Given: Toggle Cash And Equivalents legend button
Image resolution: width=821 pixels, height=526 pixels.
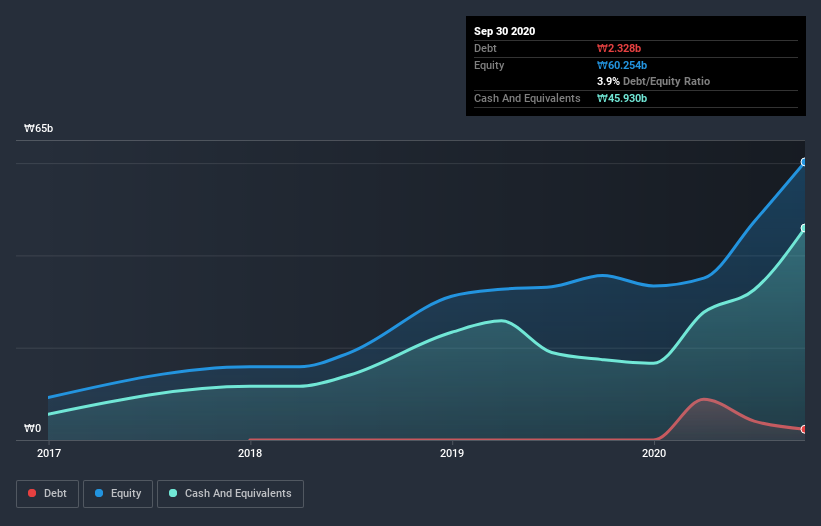Looking at the screenshot, I should 230,494.
